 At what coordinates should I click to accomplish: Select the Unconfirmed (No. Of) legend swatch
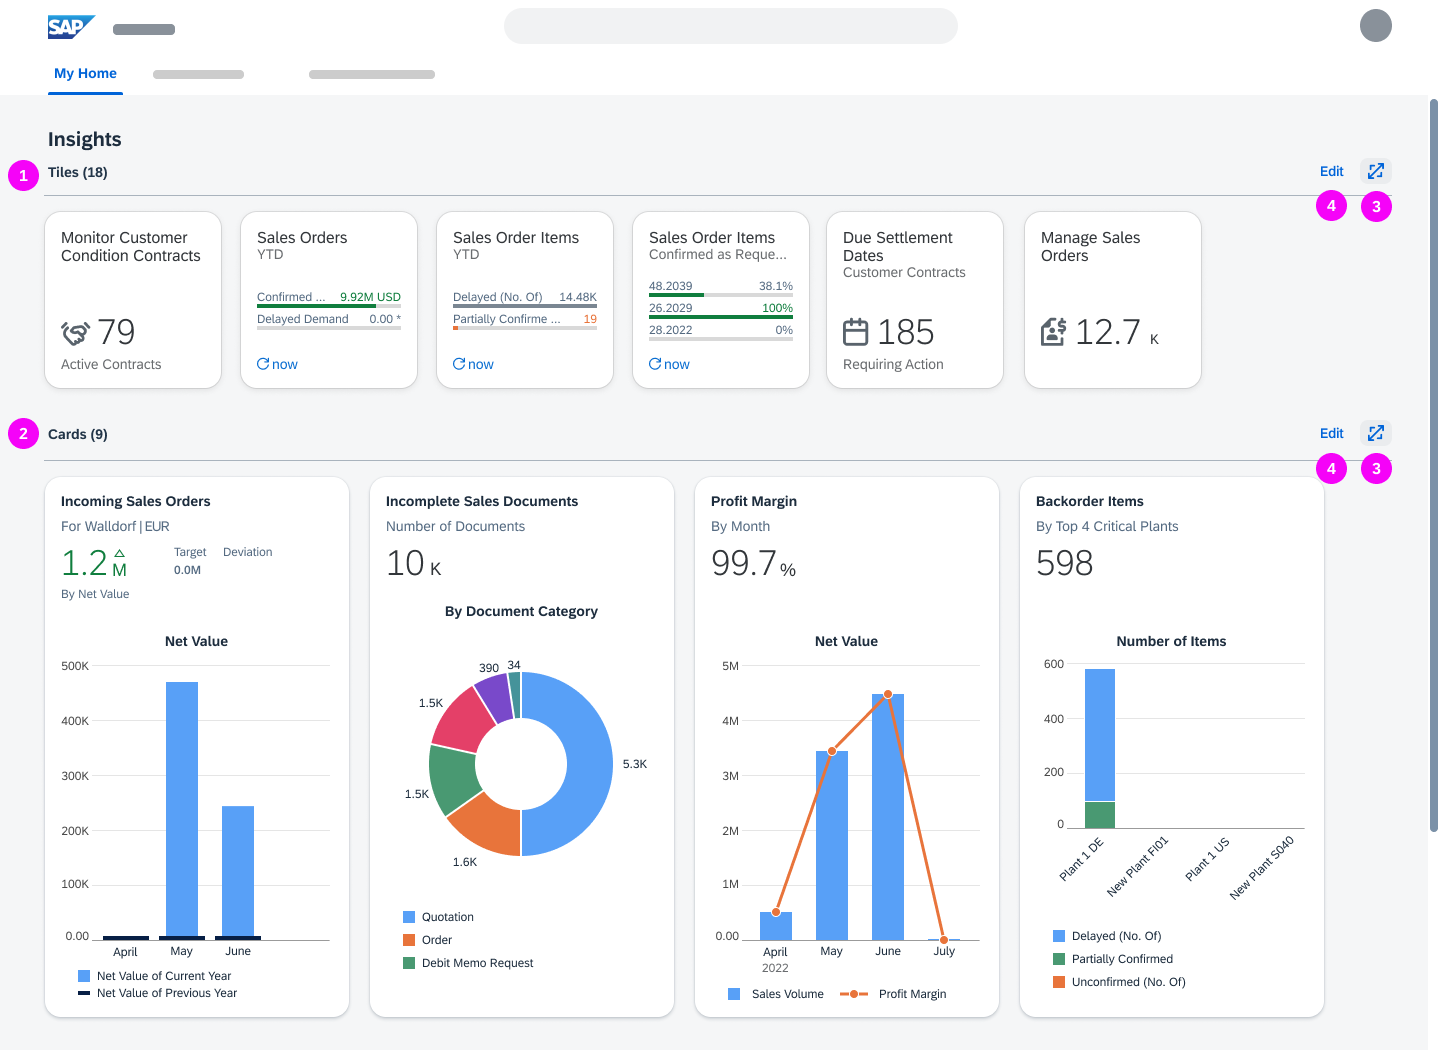(1059, 982)
